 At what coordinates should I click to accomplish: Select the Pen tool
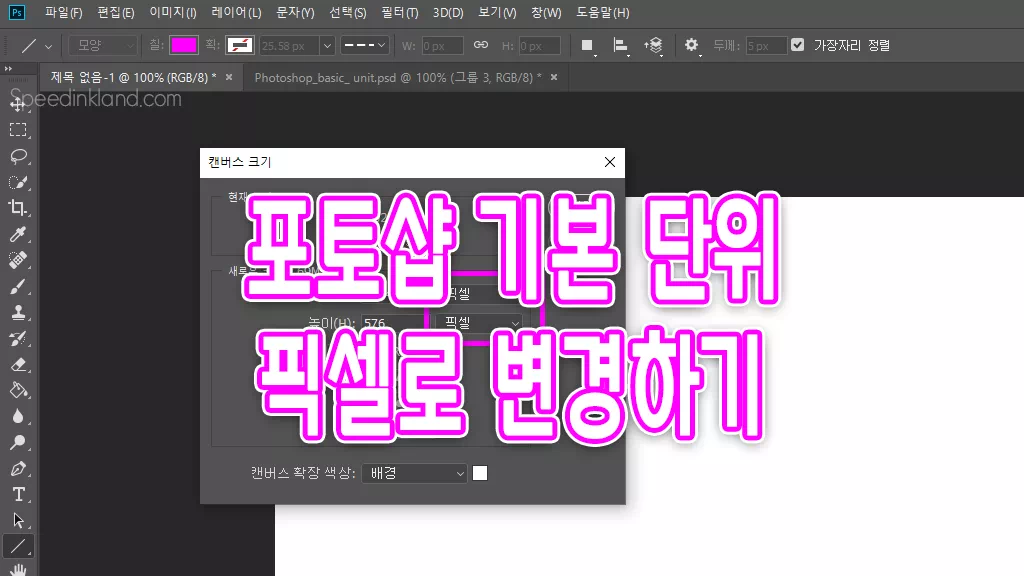(x=18, y=468)
